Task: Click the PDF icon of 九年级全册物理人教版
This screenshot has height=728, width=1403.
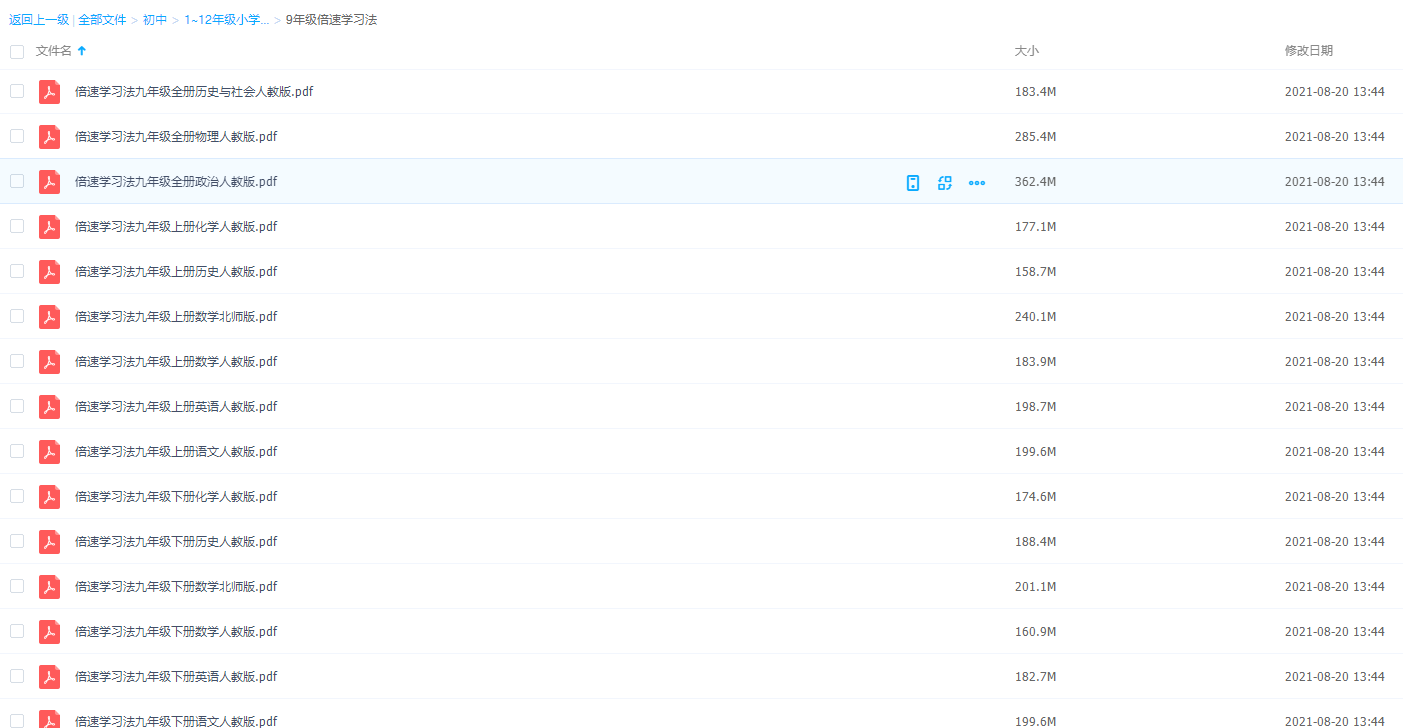Action: 49,137
